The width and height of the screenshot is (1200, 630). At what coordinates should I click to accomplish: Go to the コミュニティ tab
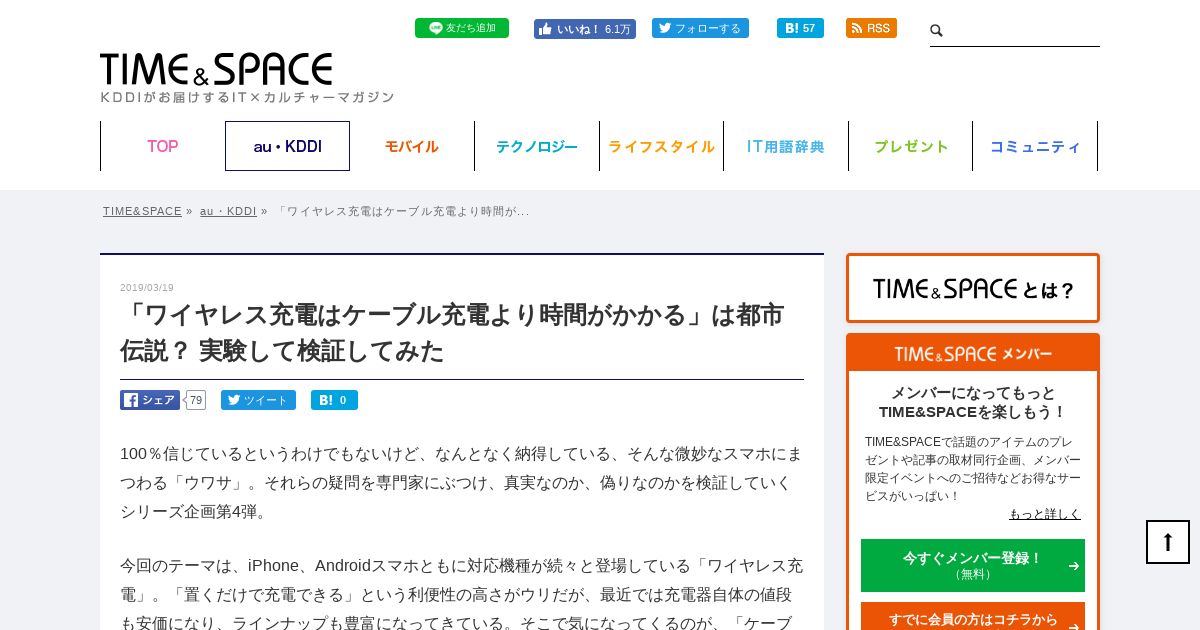[x=1035, y=146]
